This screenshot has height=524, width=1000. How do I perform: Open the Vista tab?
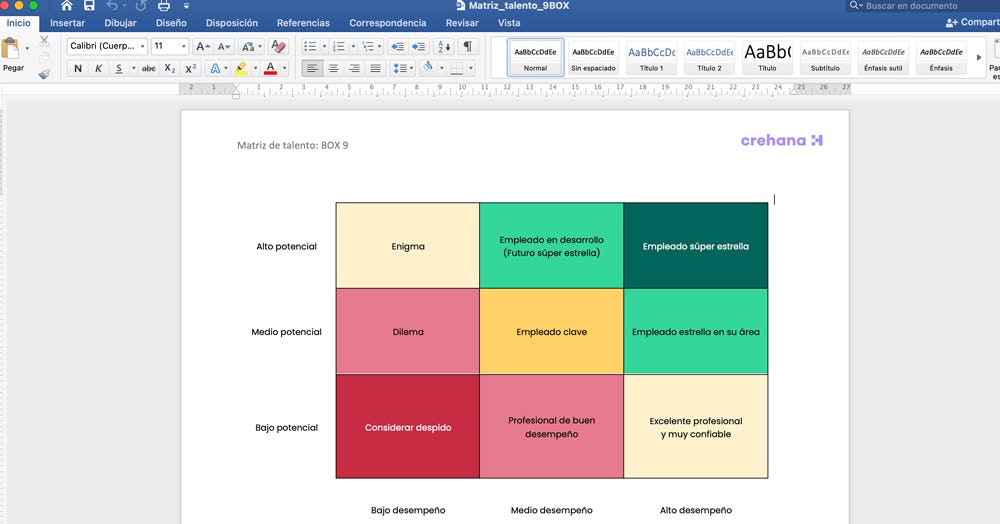pos(509,23)
